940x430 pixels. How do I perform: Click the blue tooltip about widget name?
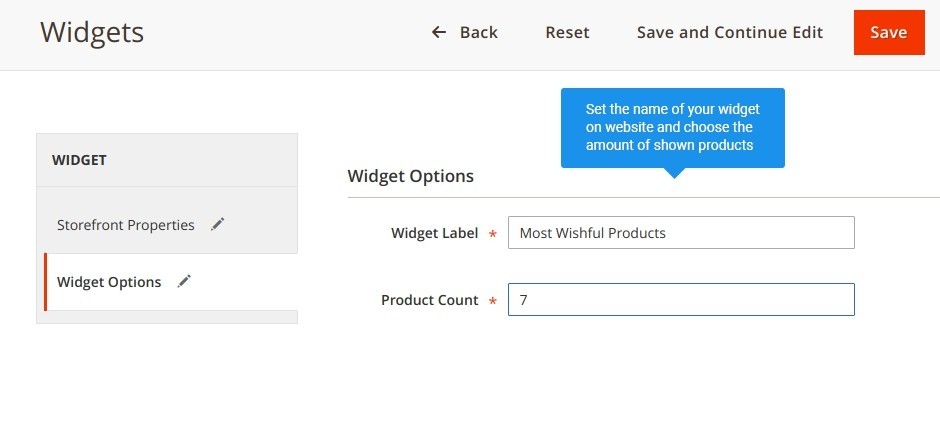tap(673, 128)
